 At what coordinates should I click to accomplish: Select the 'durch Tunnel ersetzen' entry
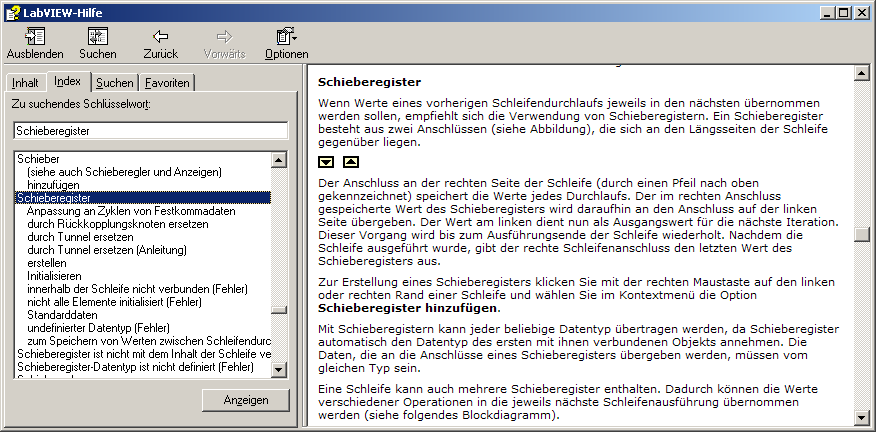[80, 237]
